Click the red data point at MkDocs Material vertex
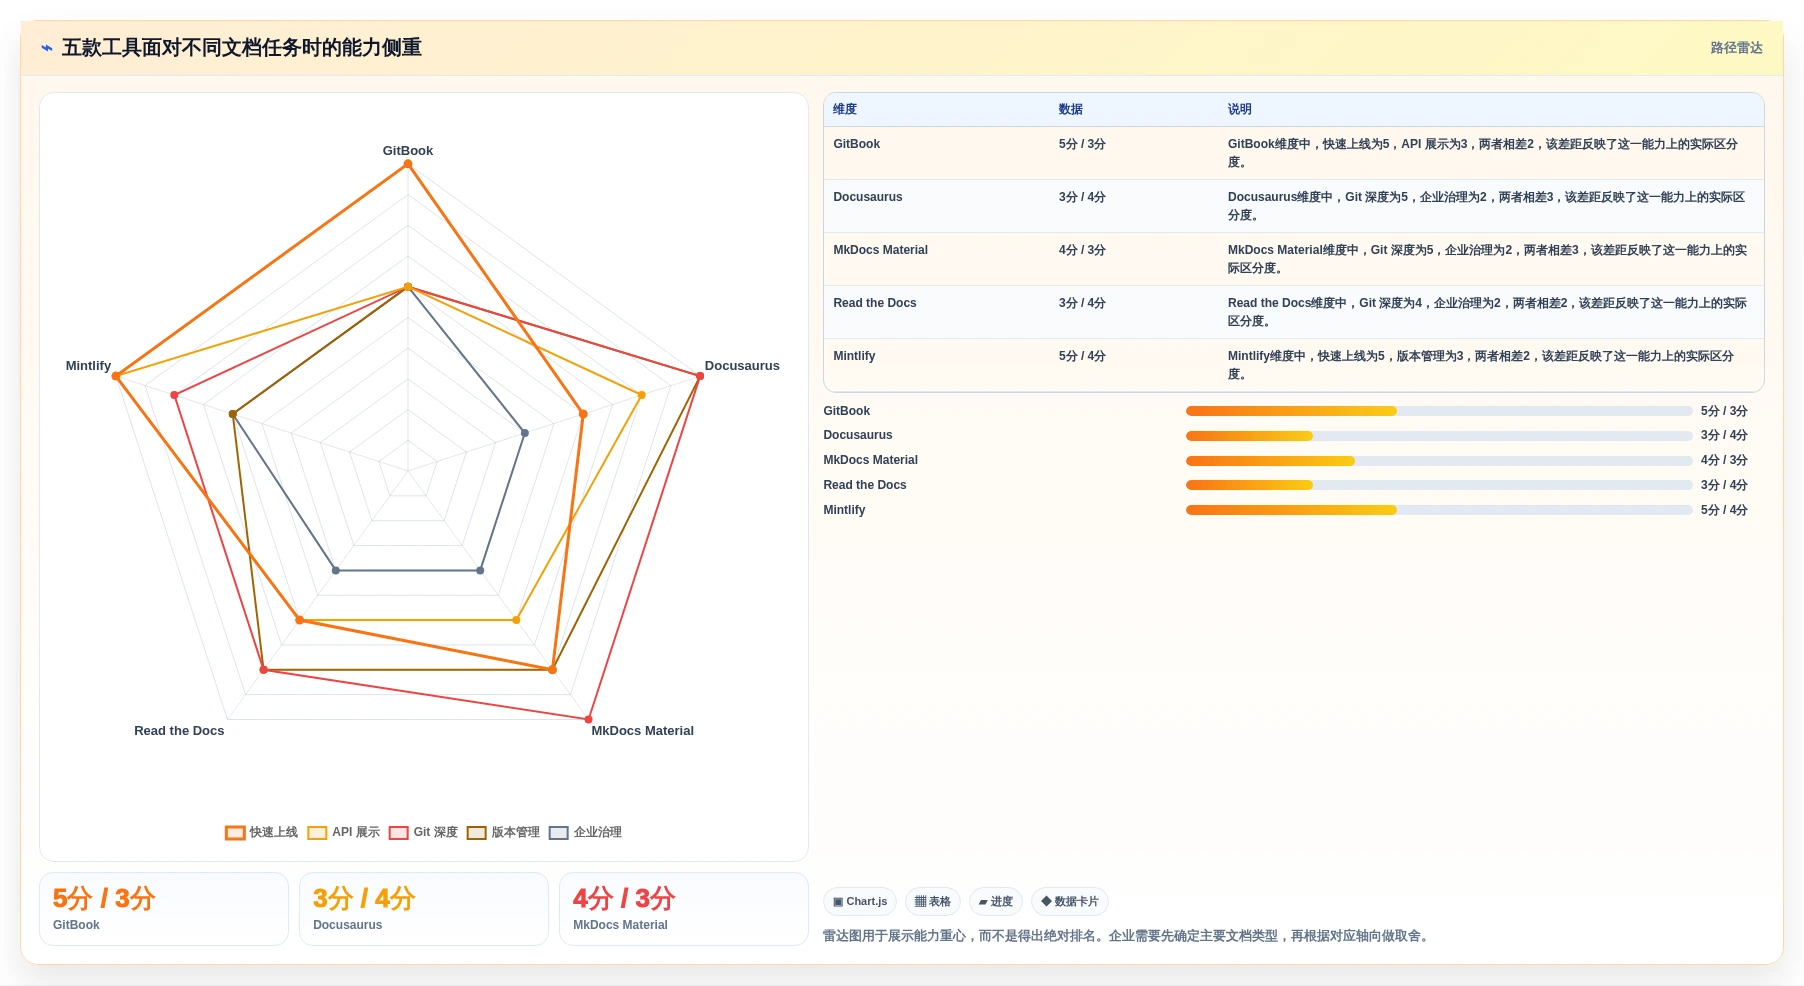Screen dimensions: 1804x986 [589, 719]
